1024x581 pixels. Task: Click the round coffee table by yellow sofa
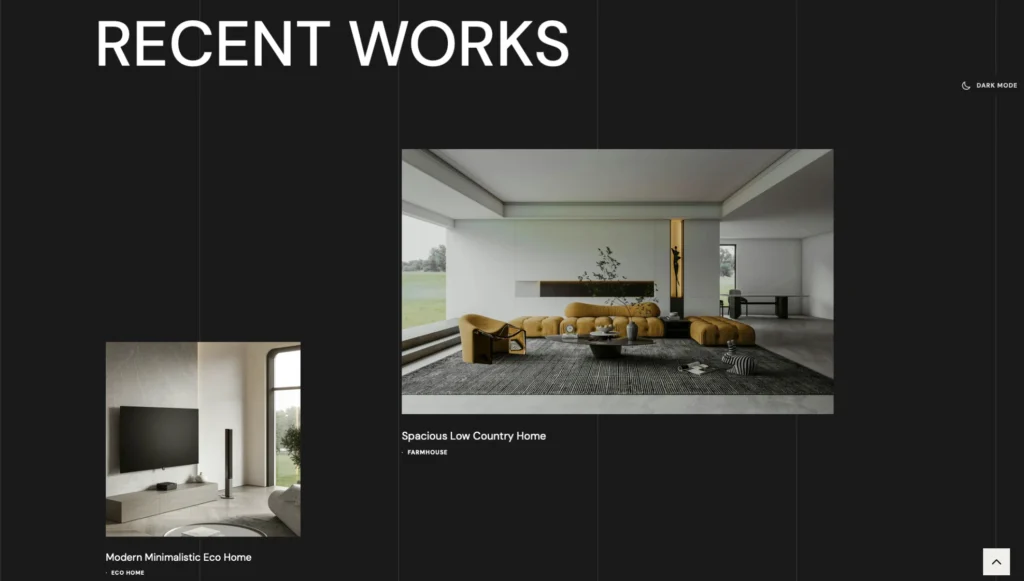click(x=605, y=346)
